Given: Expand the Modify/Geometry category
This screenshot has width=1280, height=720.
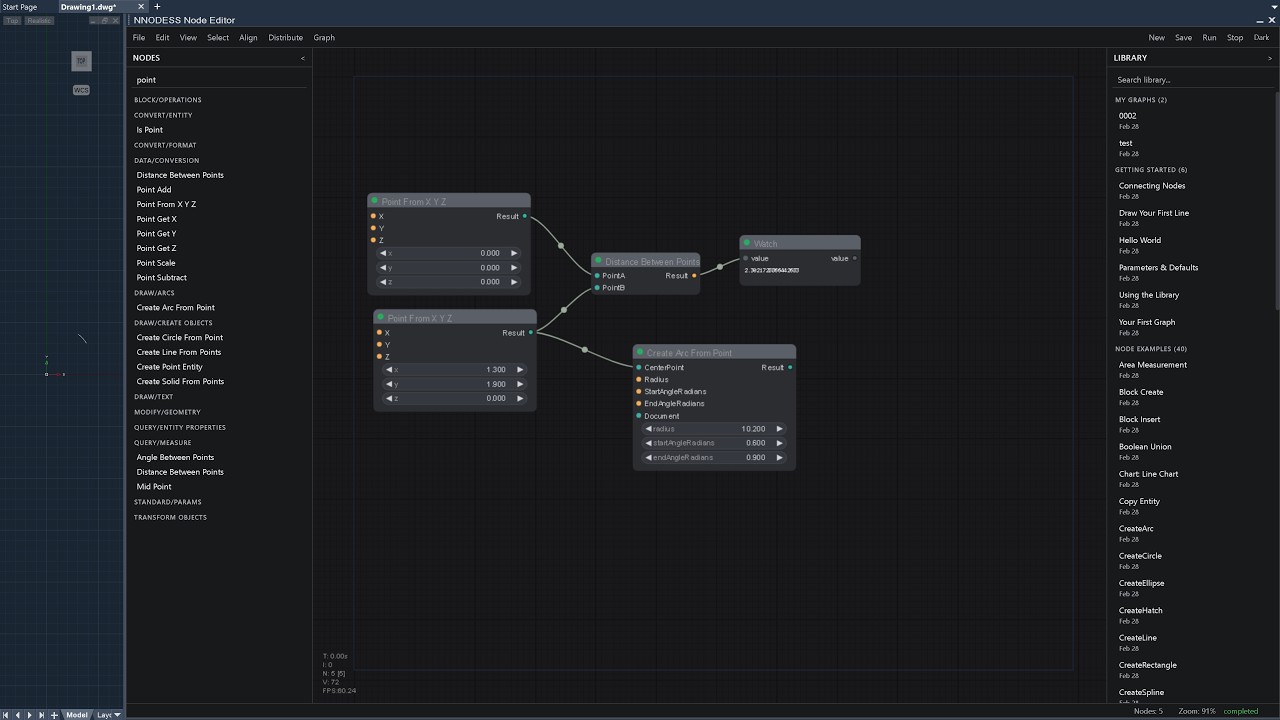Looking at the screenshot, I should [x=167, y=412].
